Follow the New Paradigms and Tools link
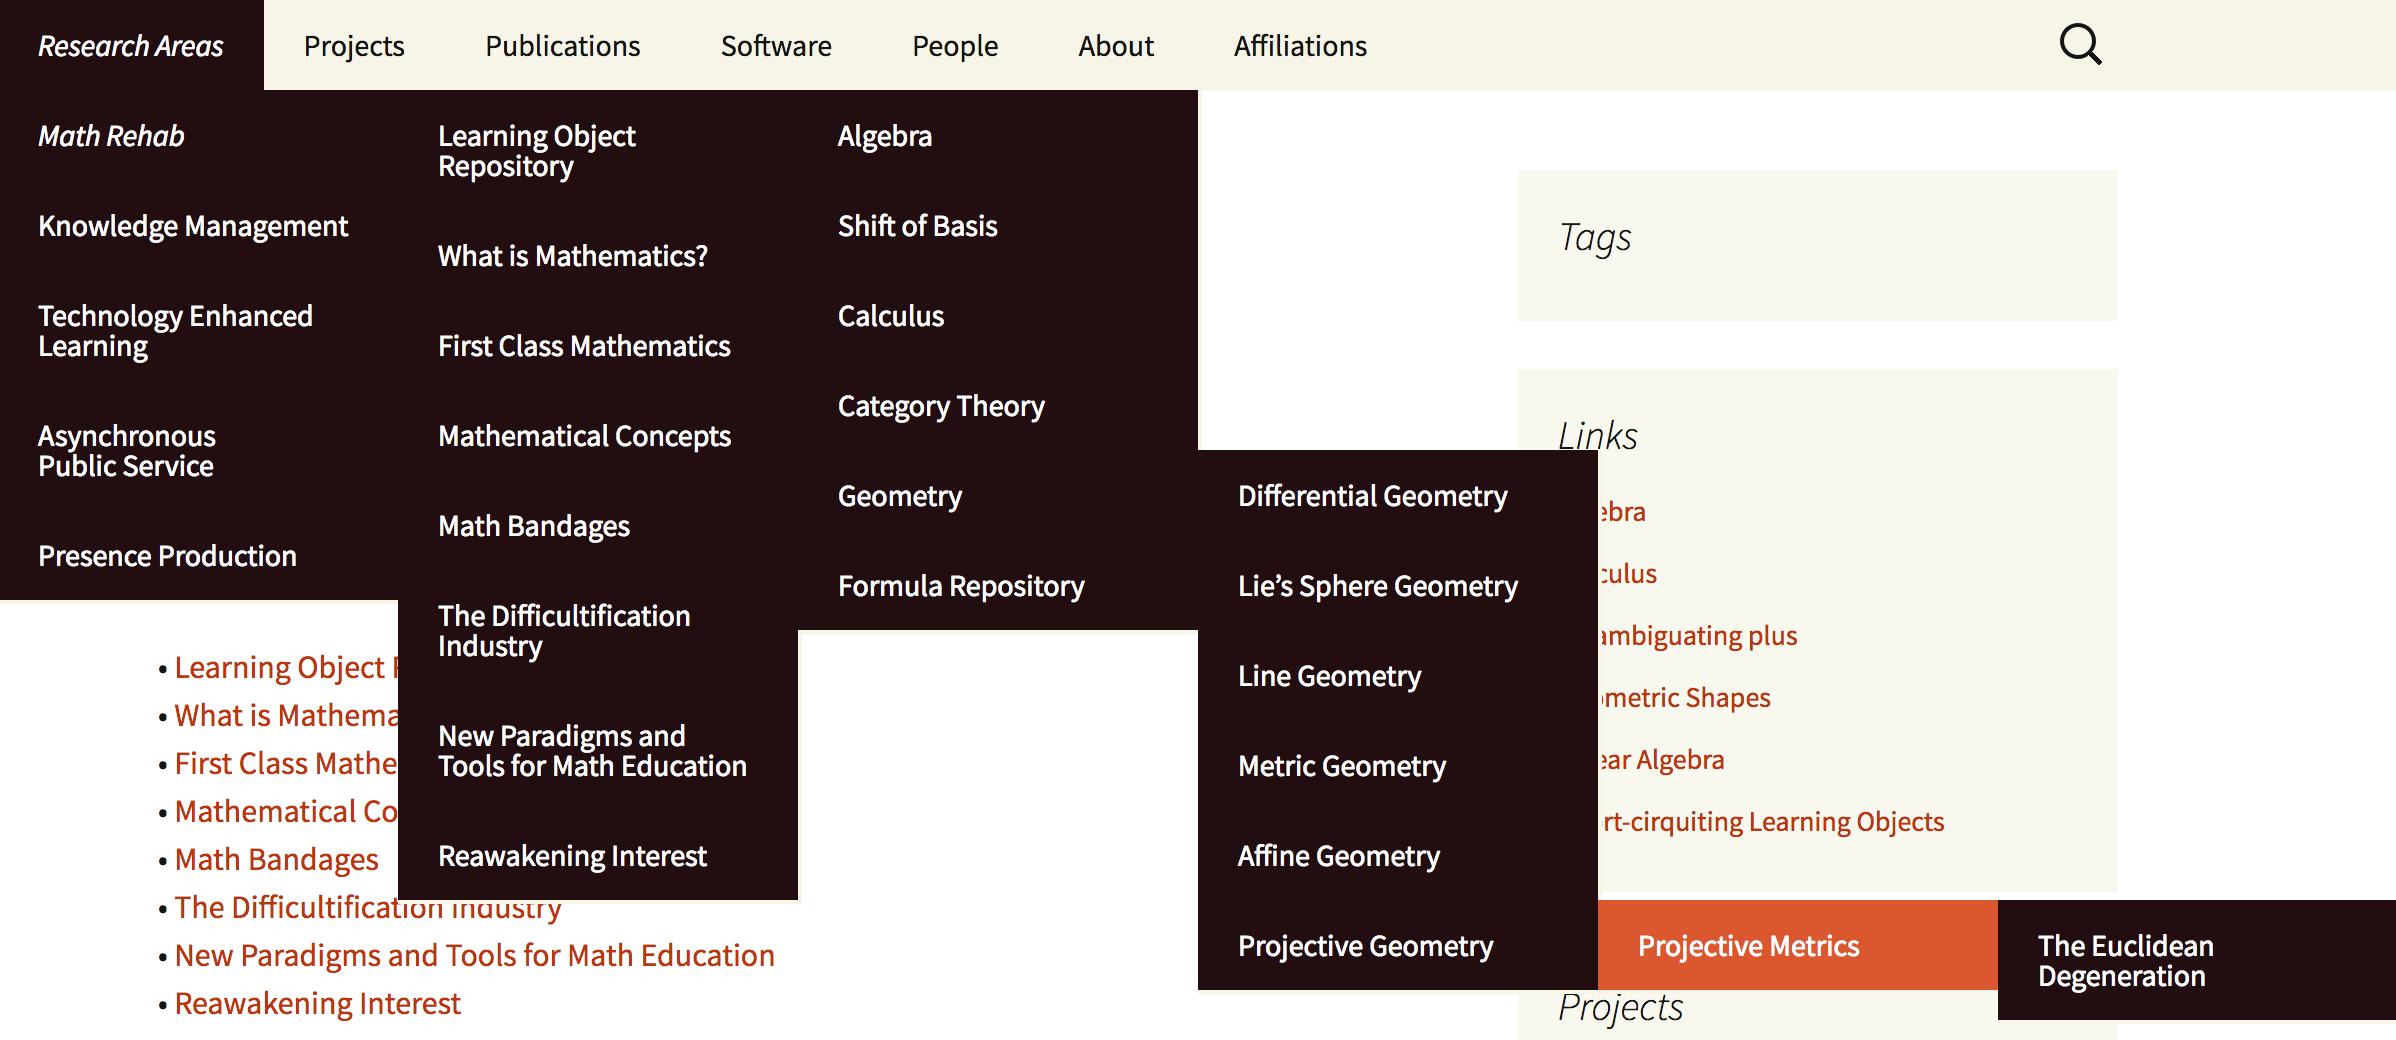Screen dimensions: 2396x1040 (x=474, y=955)
